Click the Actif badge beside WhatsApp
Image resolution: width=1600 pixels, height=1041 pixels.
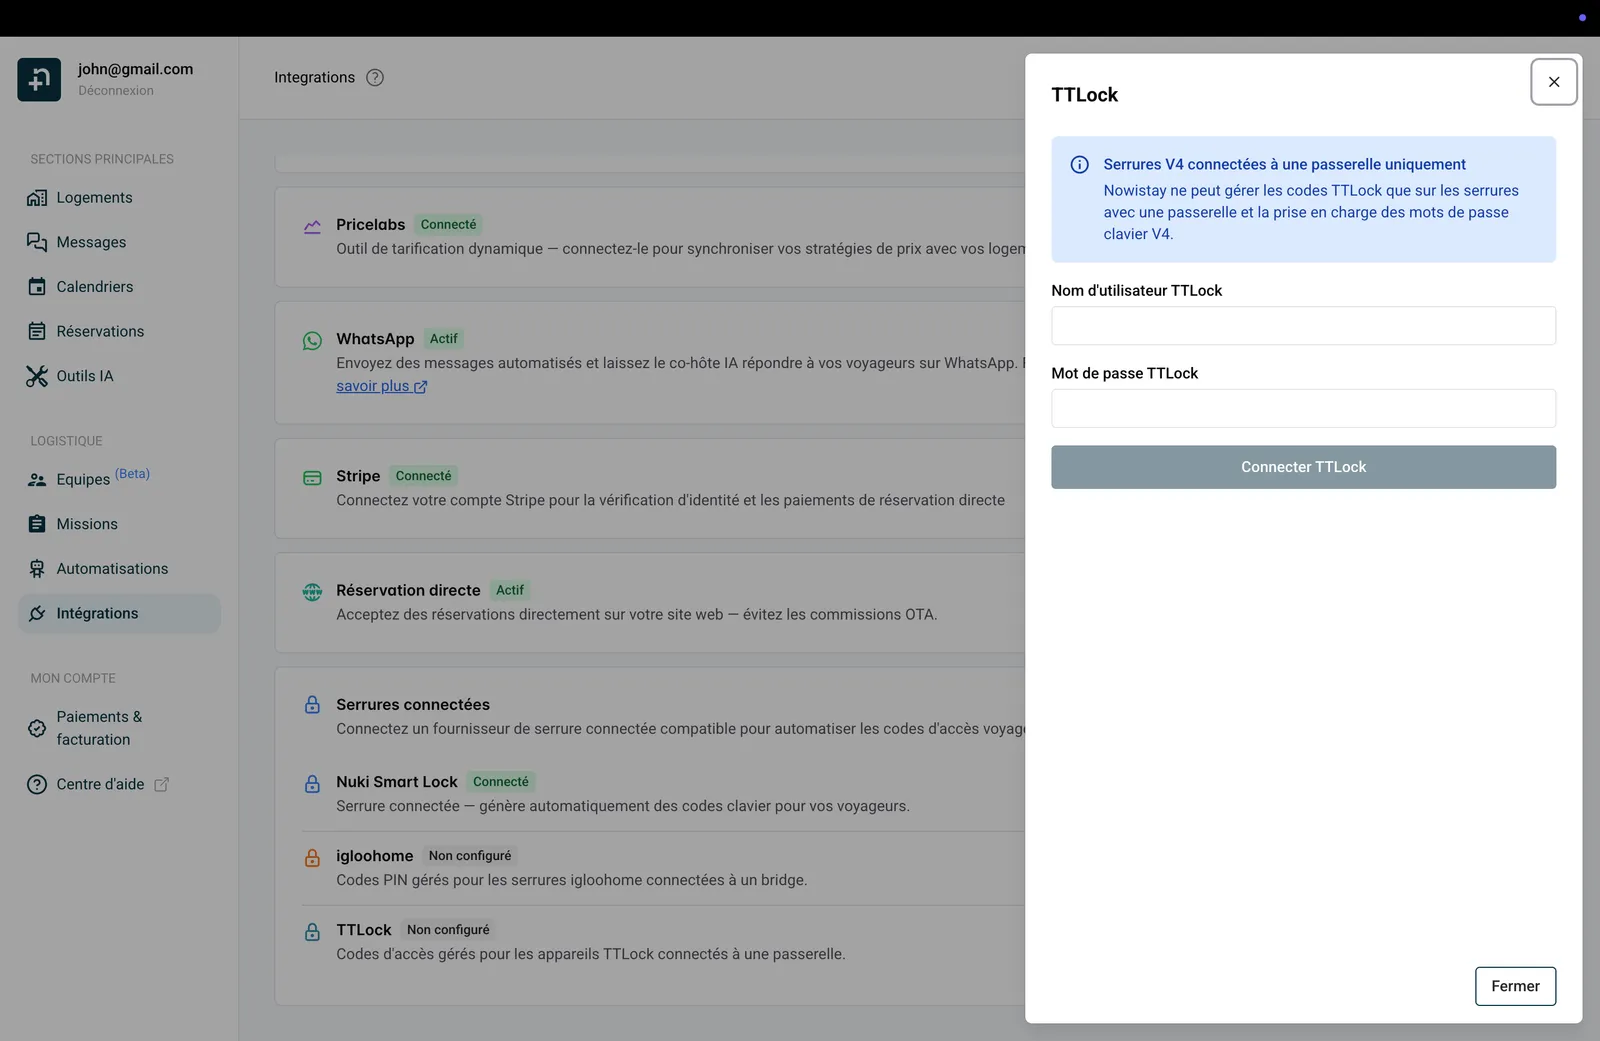click(444, 339)
